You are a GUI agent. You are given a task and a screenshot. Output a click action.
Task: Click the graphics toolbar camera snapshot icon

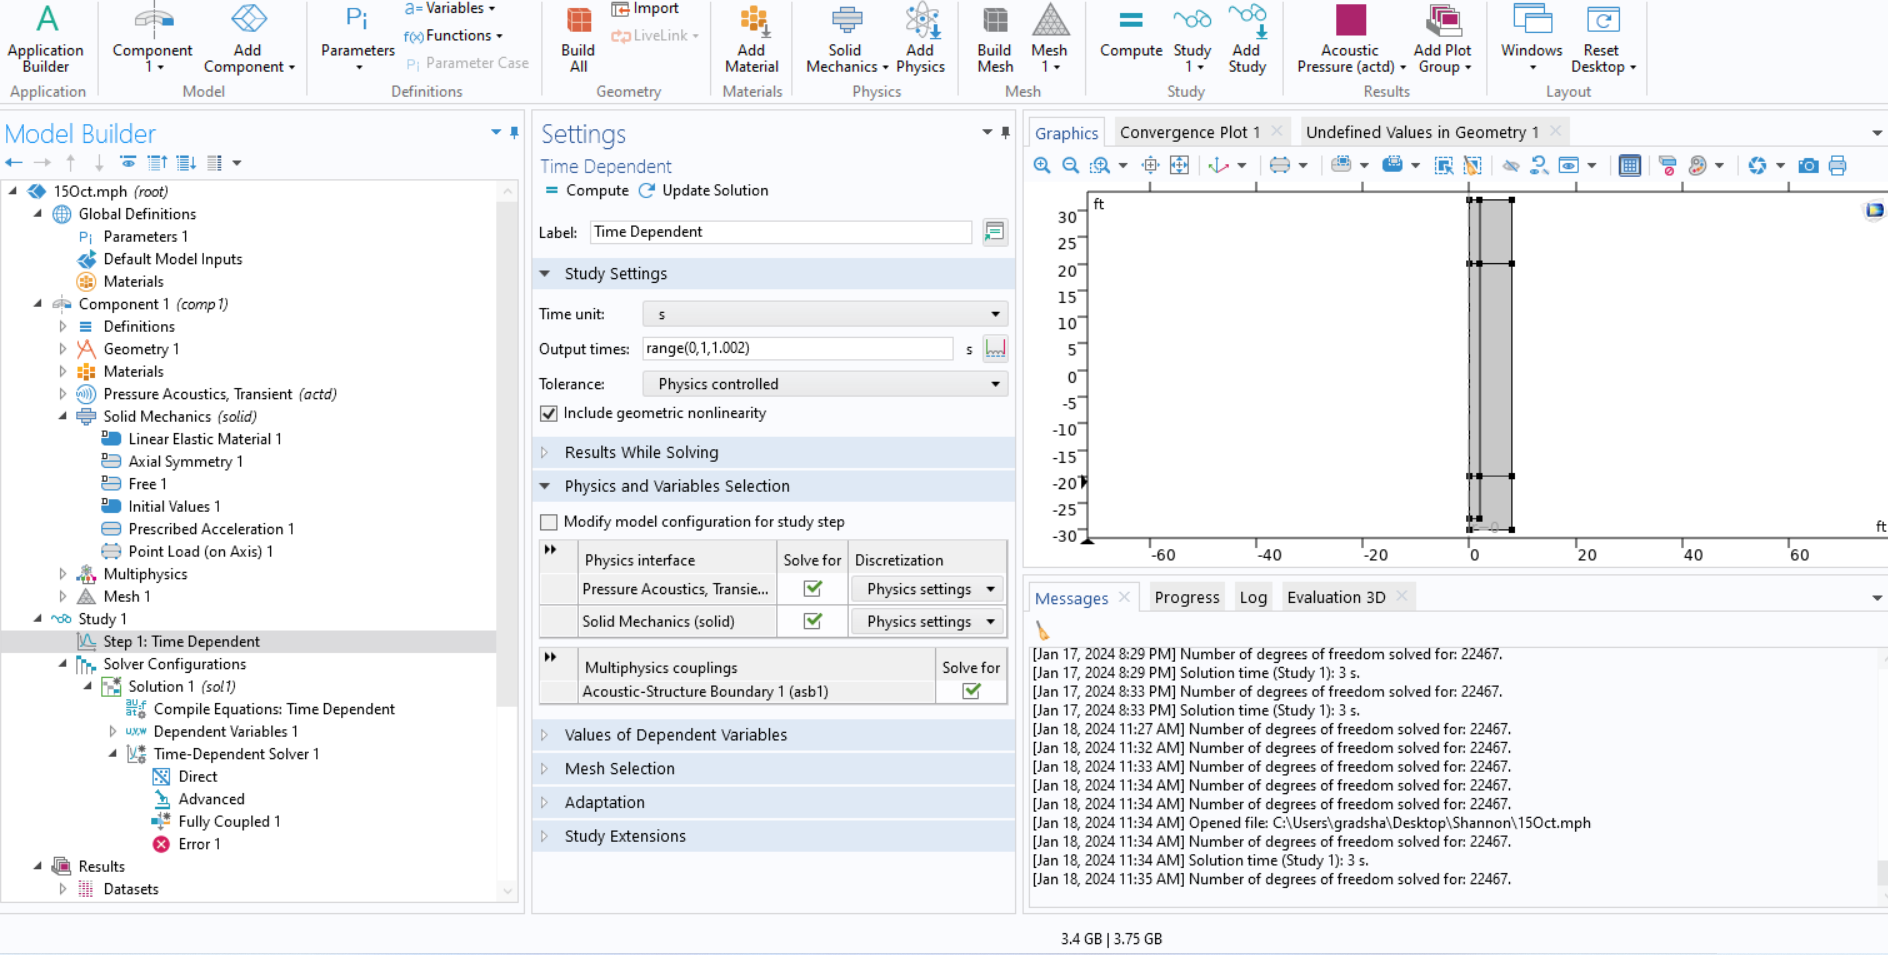coord(1808,166)
